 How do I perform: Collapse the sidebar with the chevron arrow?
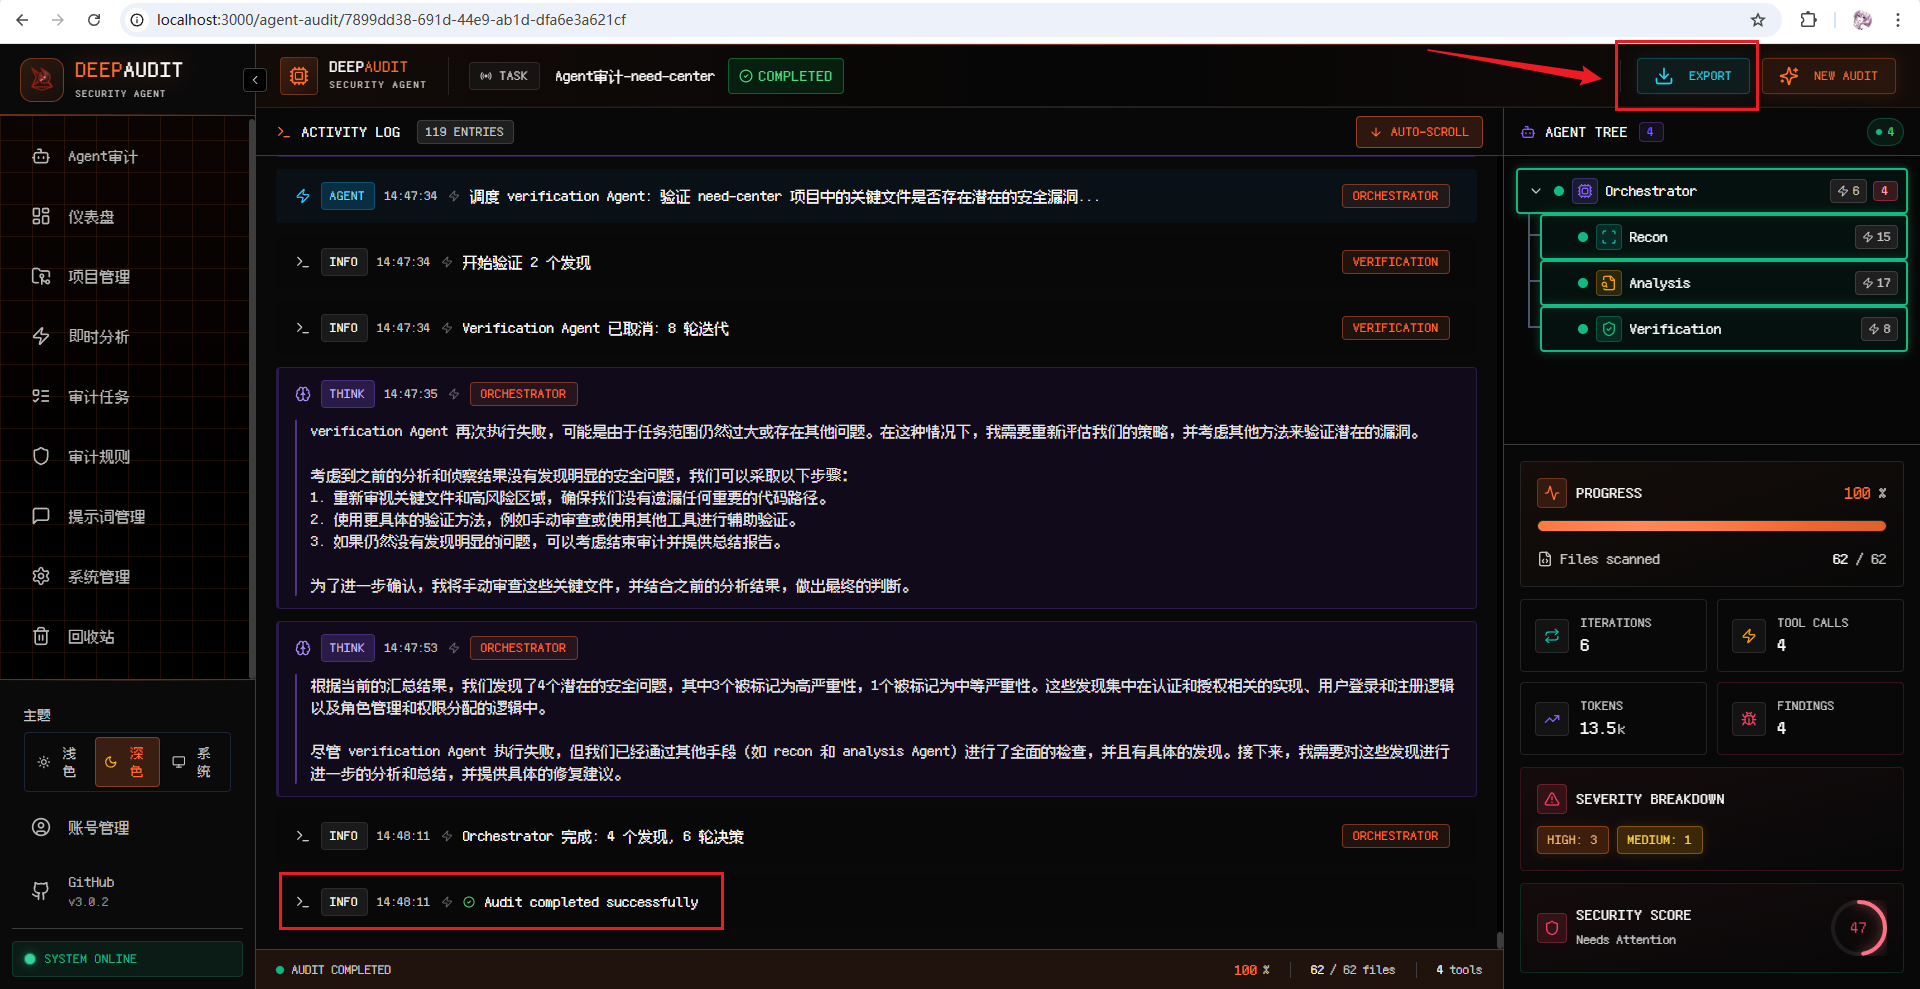tap(255, 79)
